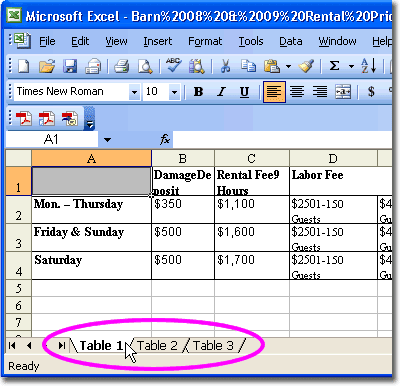Cut the selection with the scissors icon
The height and width of the screenshot is (389, 400).
pos(226,66)
